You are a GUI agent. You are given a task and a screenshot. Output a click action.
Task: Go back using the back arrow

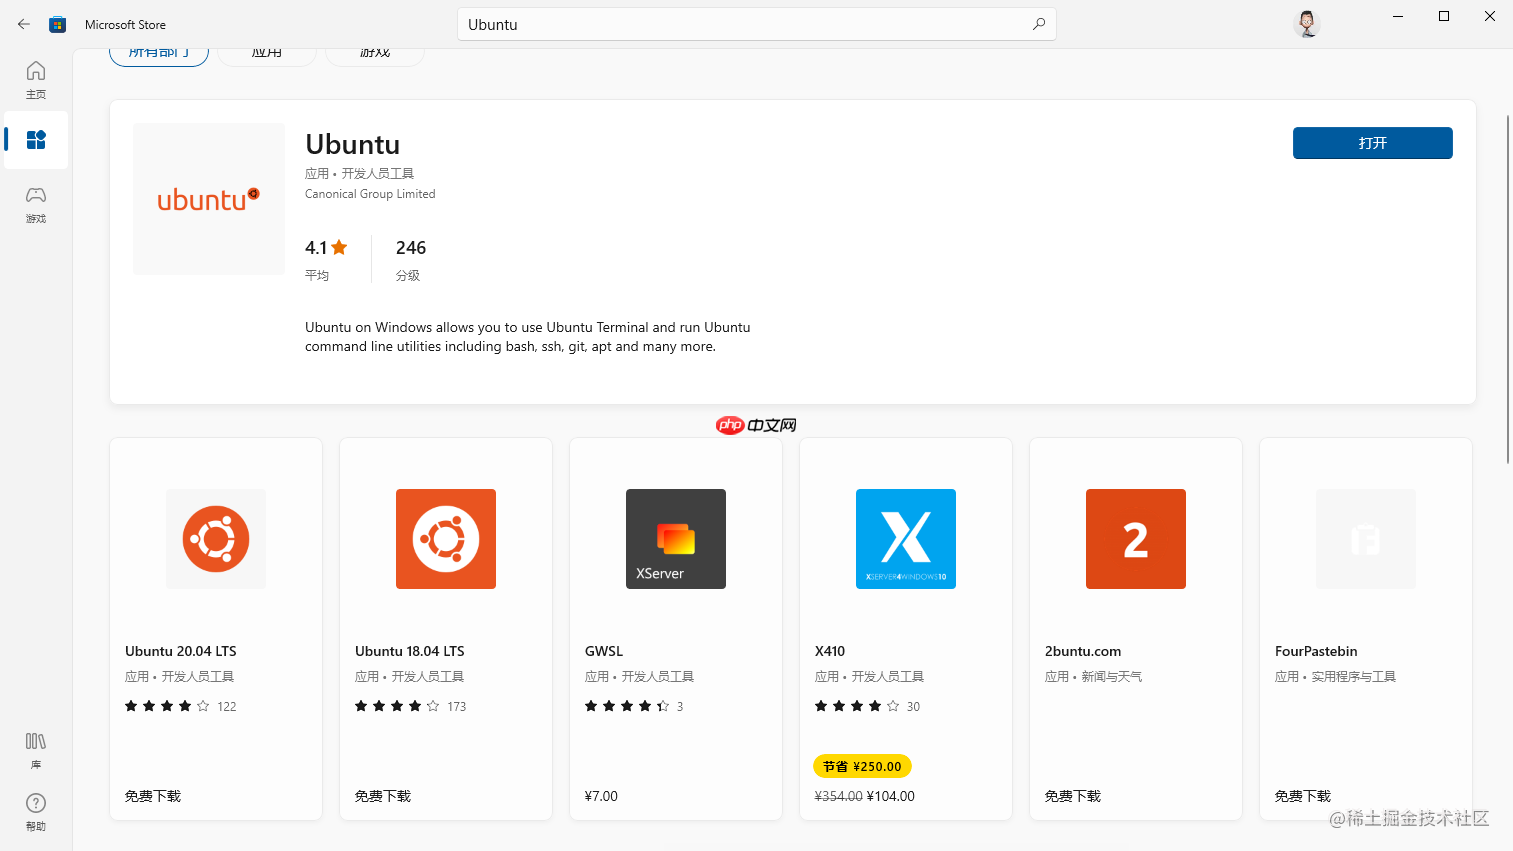(24, 24)
